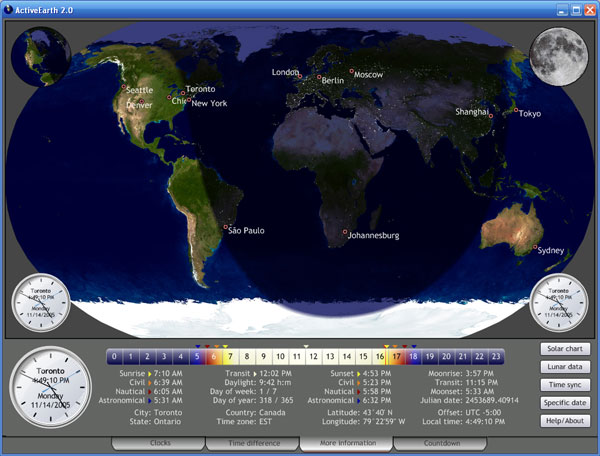Close the ActiveEarth window
600x456 pixels.
[x=590, y=10]
